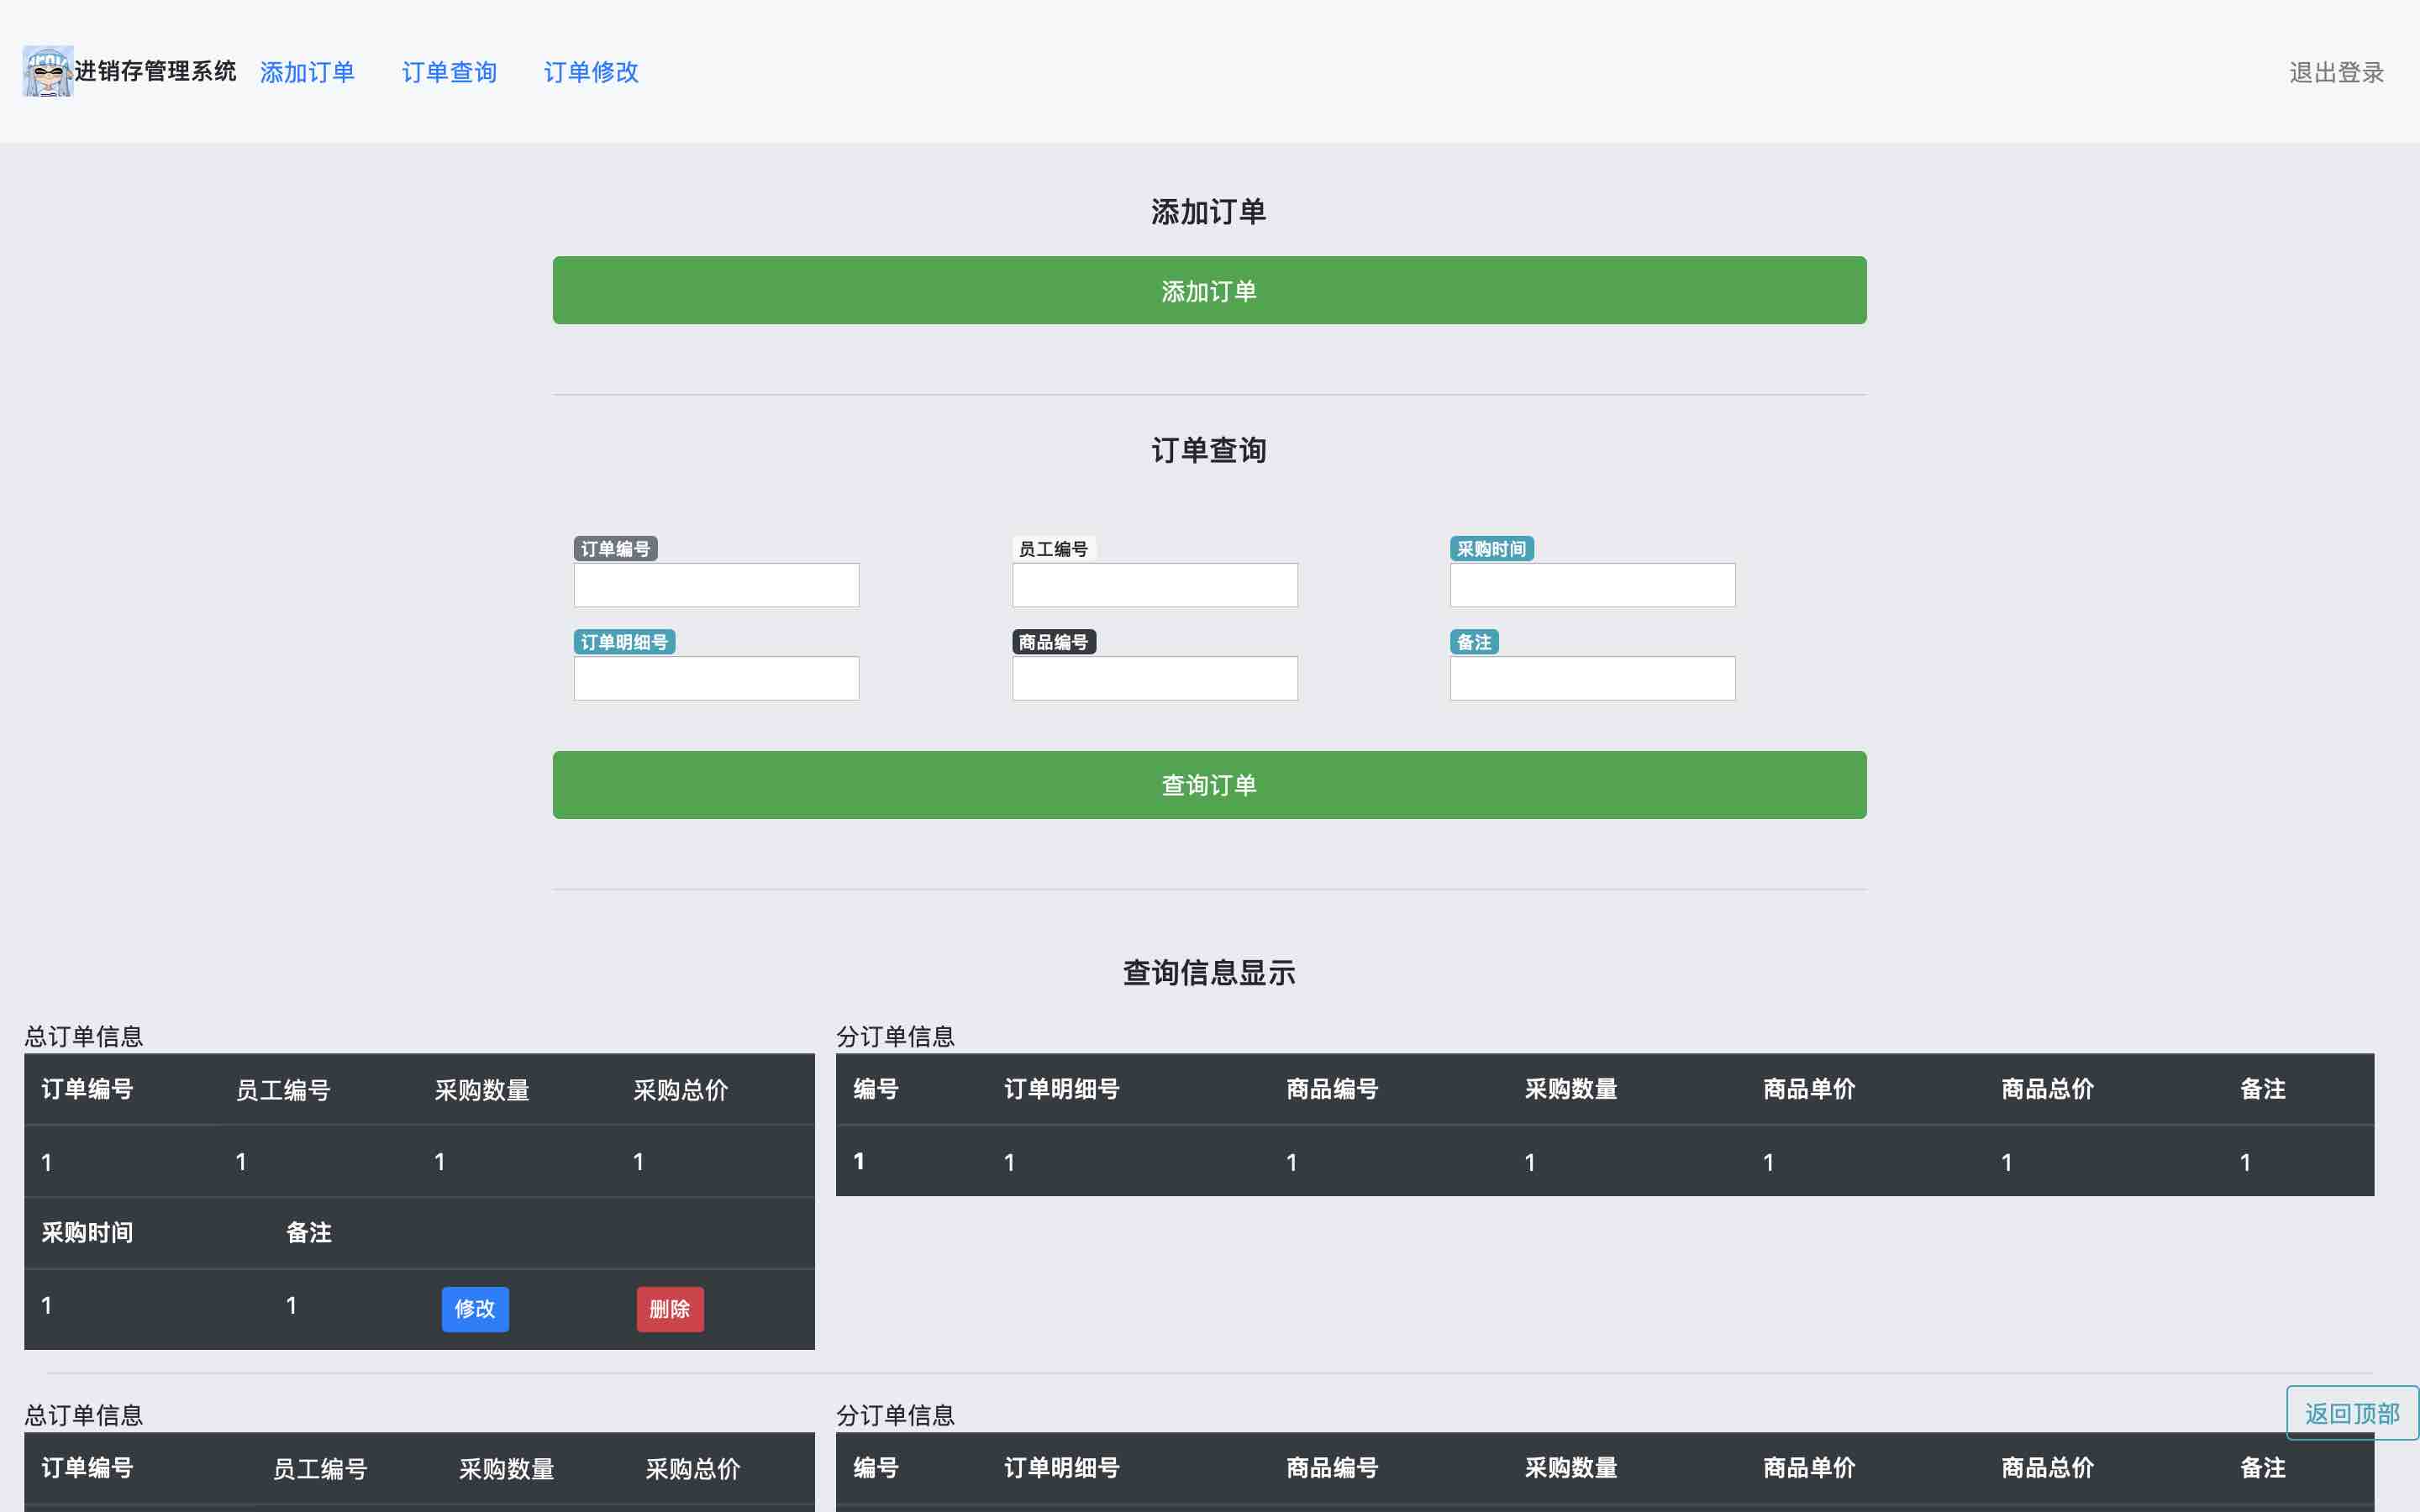Open 订单查询 navigation link
Viewport: 2420px width, 1512px height.
point(449,72)
